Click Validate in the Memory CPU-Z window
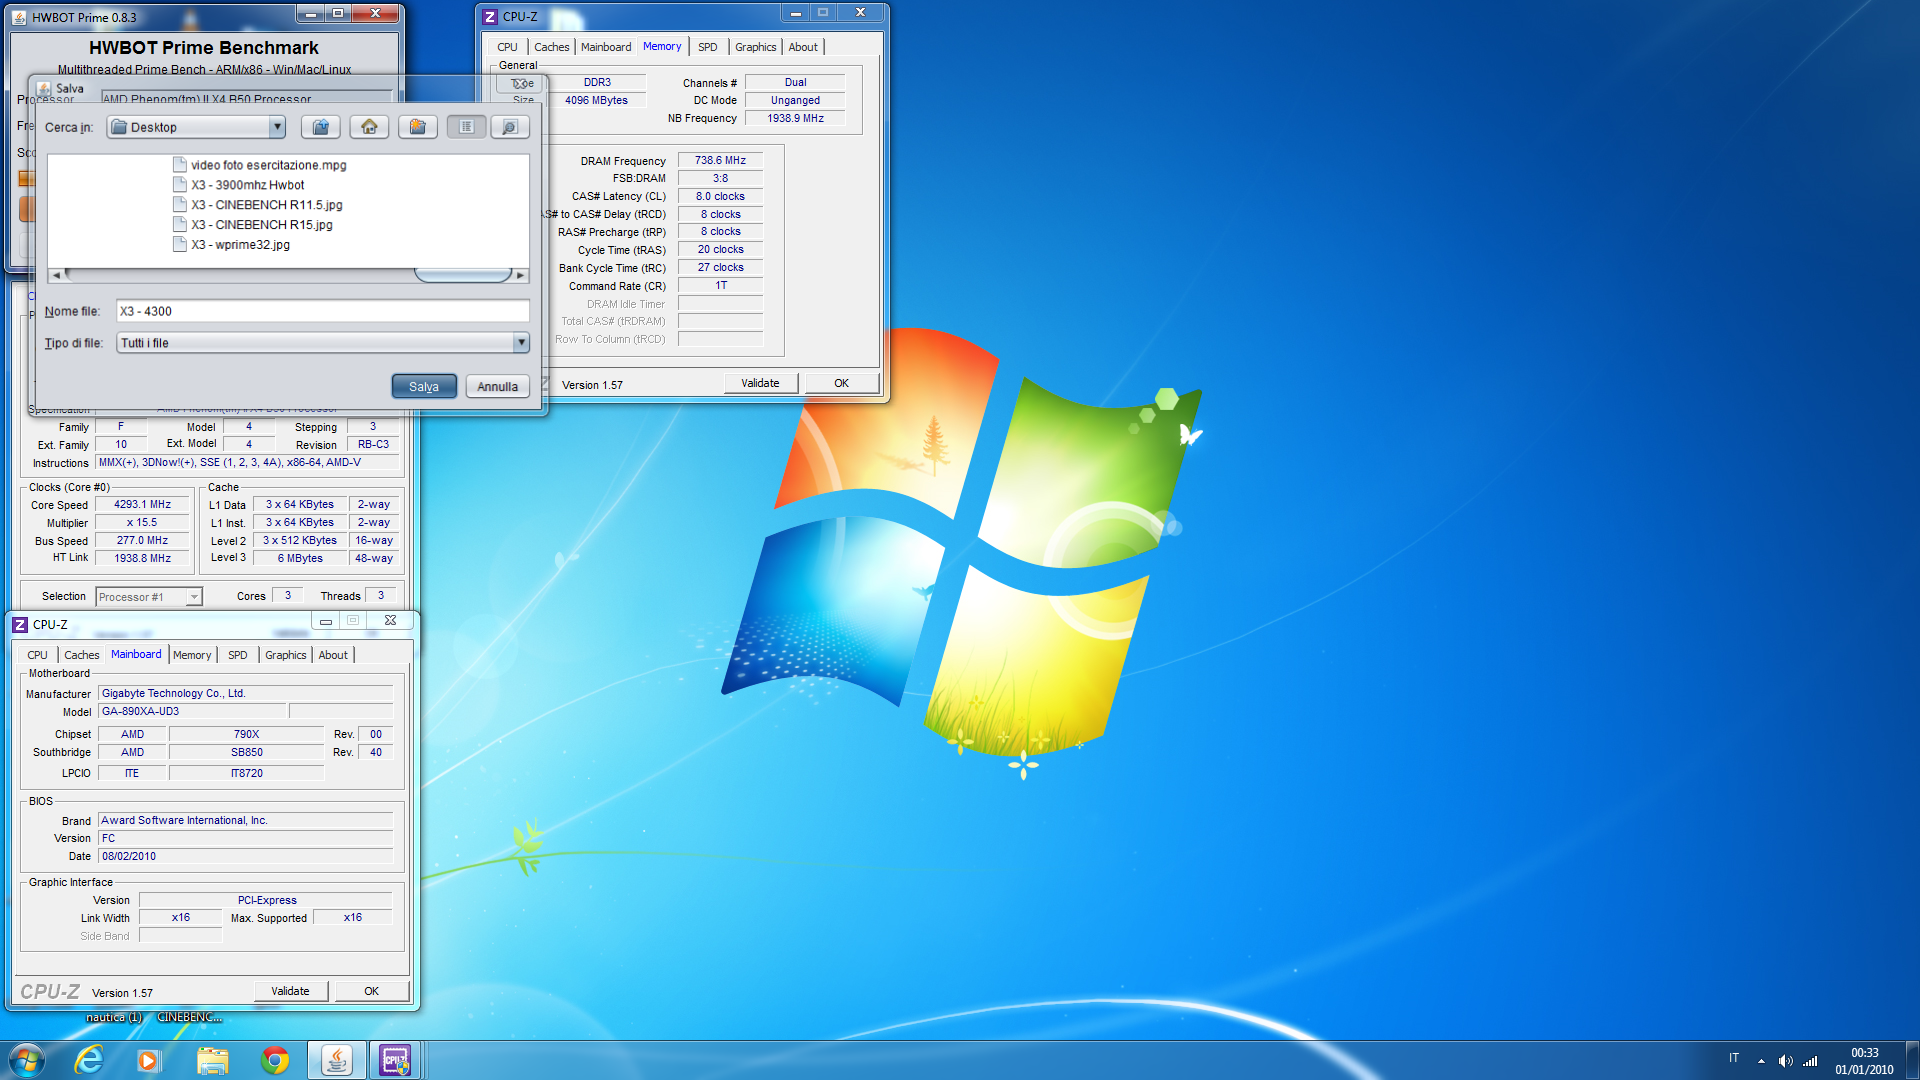The image size is (1920, 1080). coord(760,383)
